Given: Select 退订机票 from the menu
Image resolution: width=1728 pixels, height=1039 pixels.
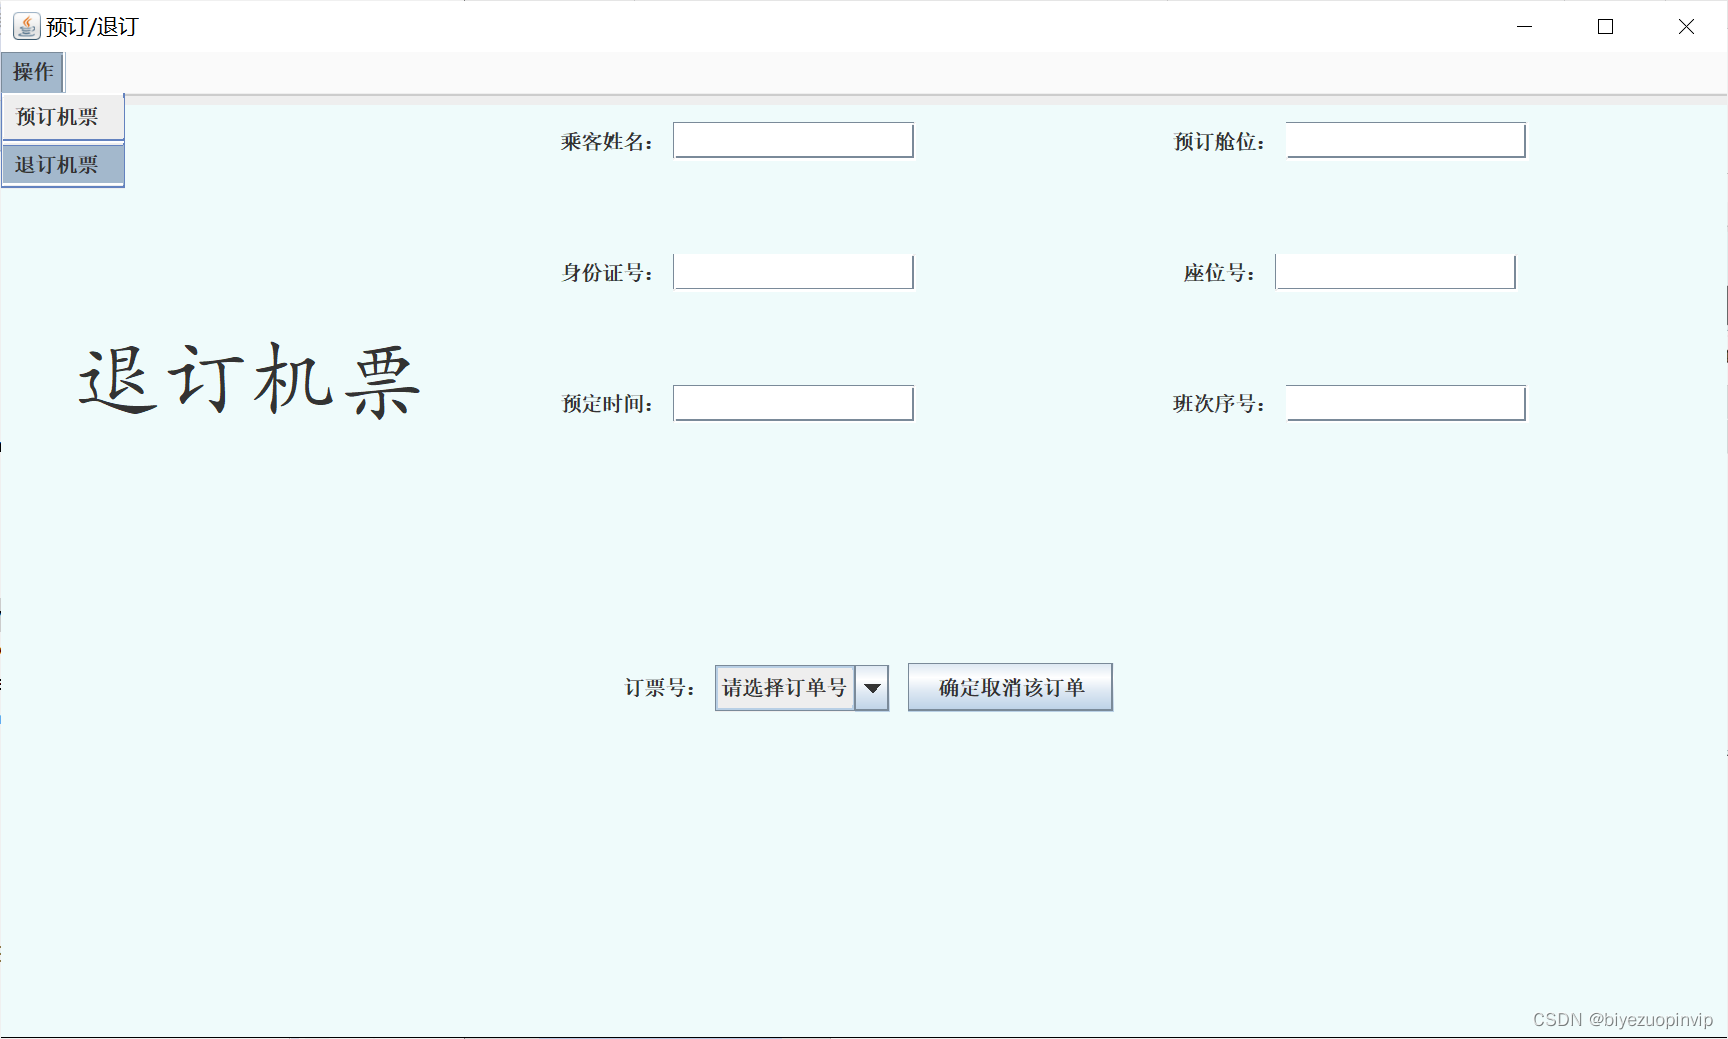Looking at the screenshot, I should point(57,164).
